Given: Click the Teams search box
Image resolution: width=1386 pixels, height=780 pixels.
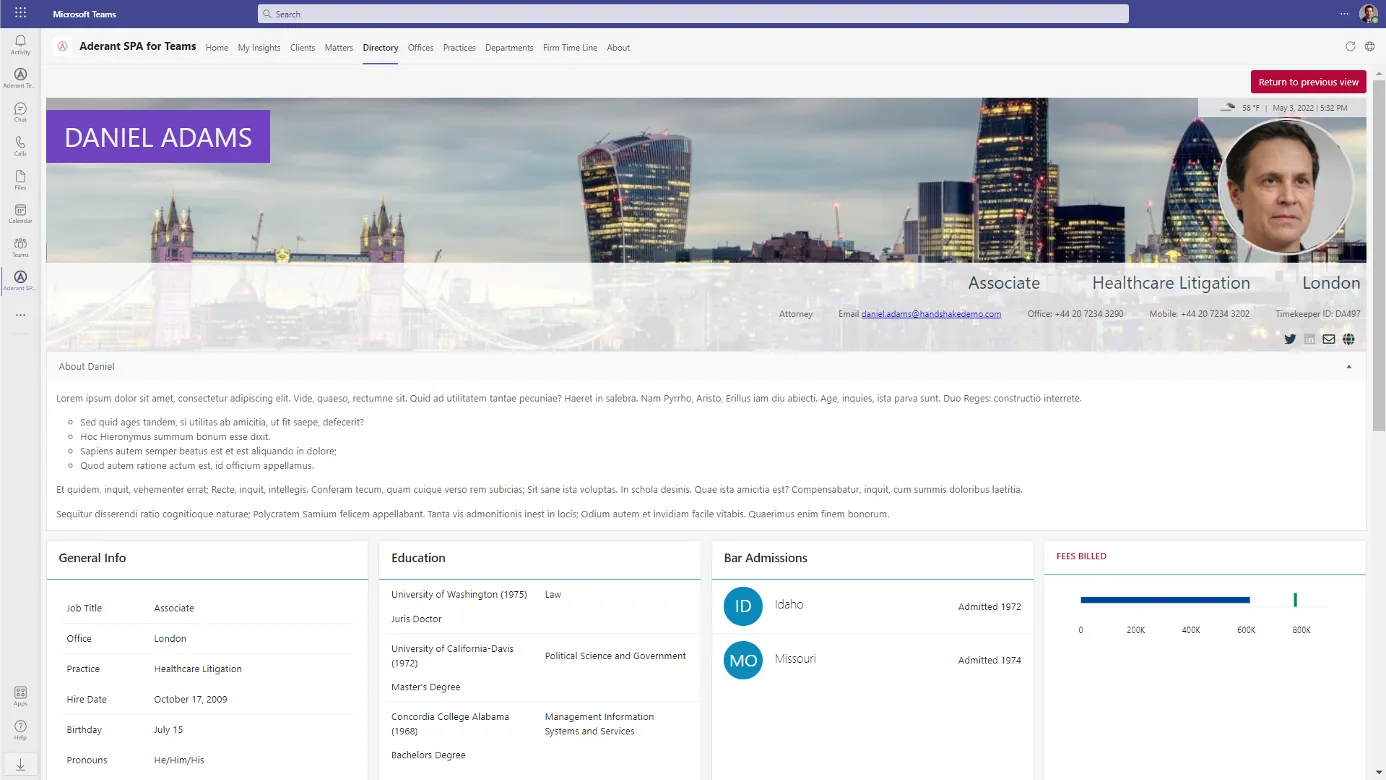Looking at the screenshot, I should pos(693,14).
